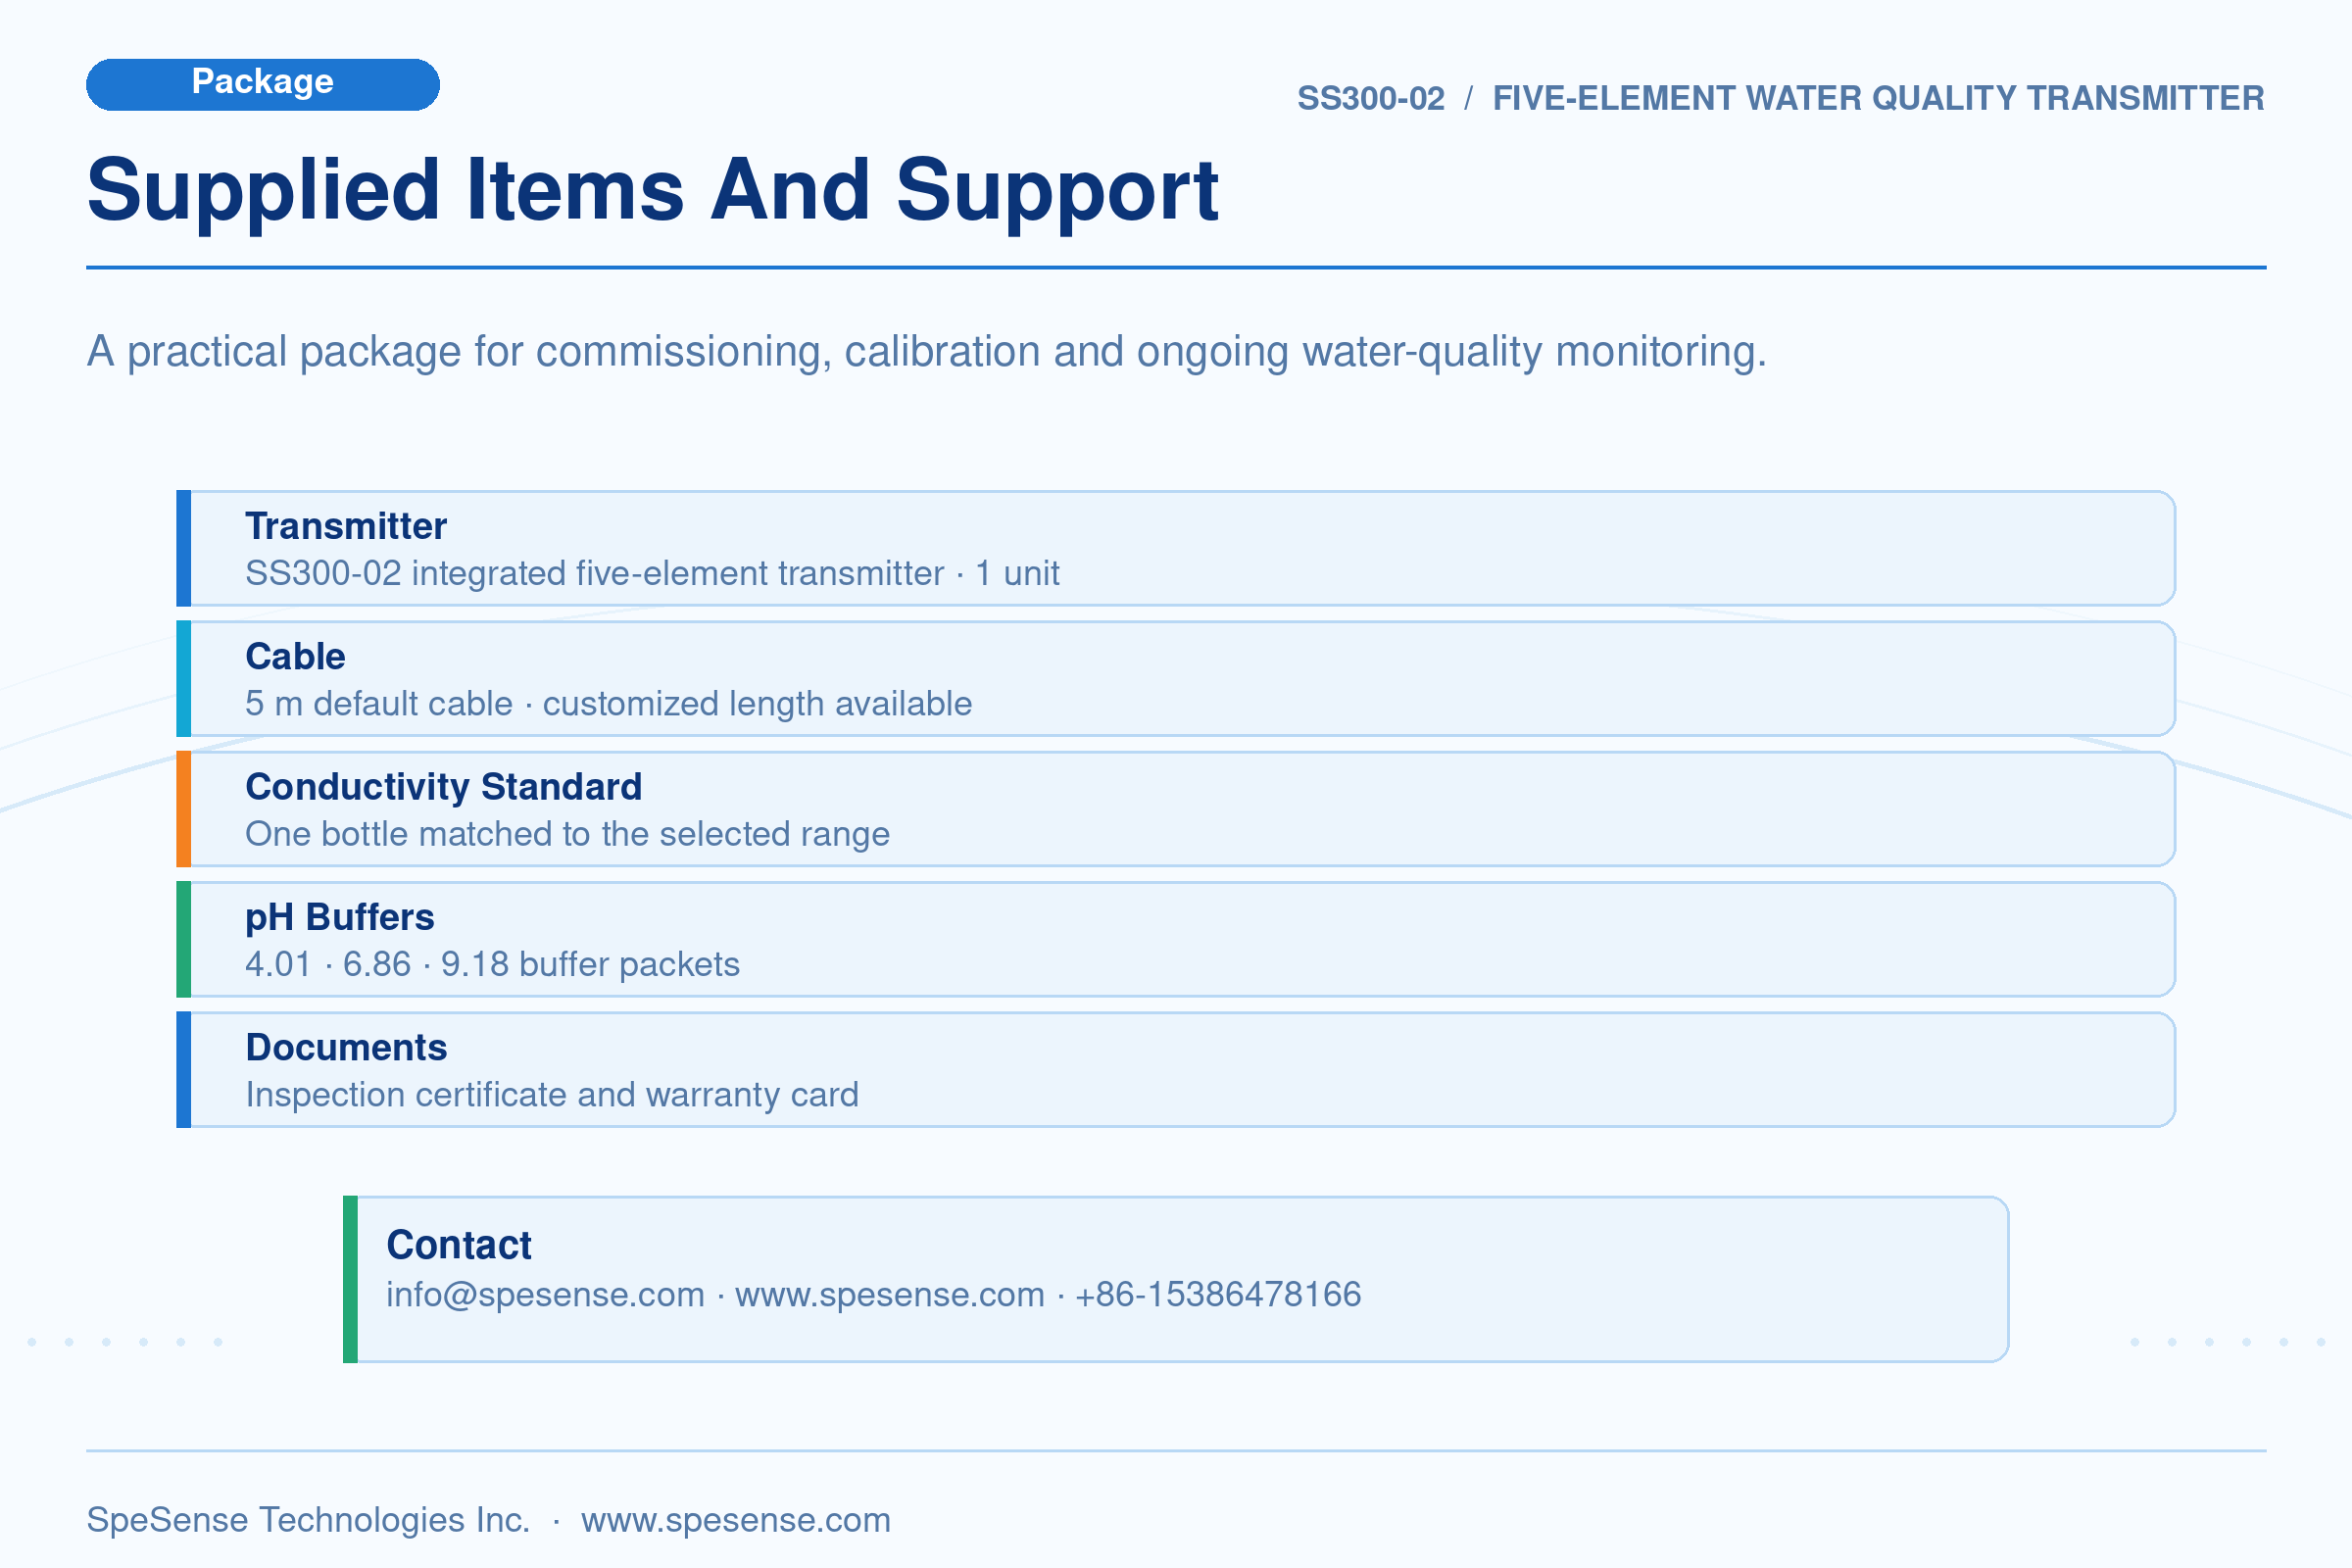Click the green accent bar beside pH Buffers
The image size is (2352, 1568).
pyautogui.click(x=184, y=939)
